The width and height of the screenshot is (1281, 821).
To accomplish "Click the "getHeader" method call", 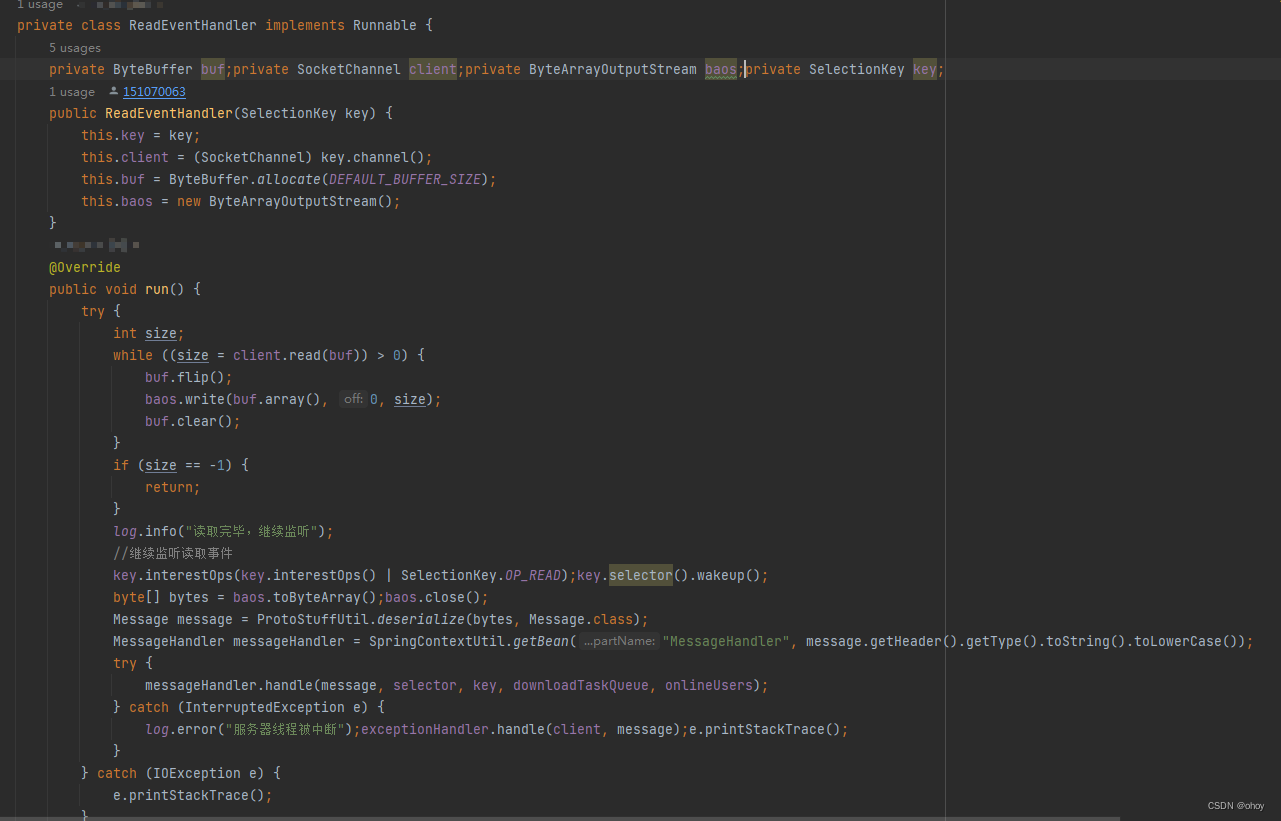I will pyautogui.click(x=906, y=641).
